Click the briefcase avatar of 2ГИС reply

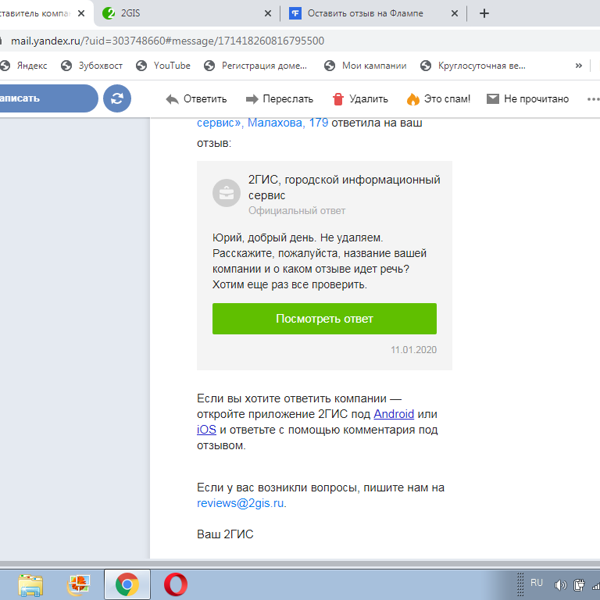tap(227, 193)
